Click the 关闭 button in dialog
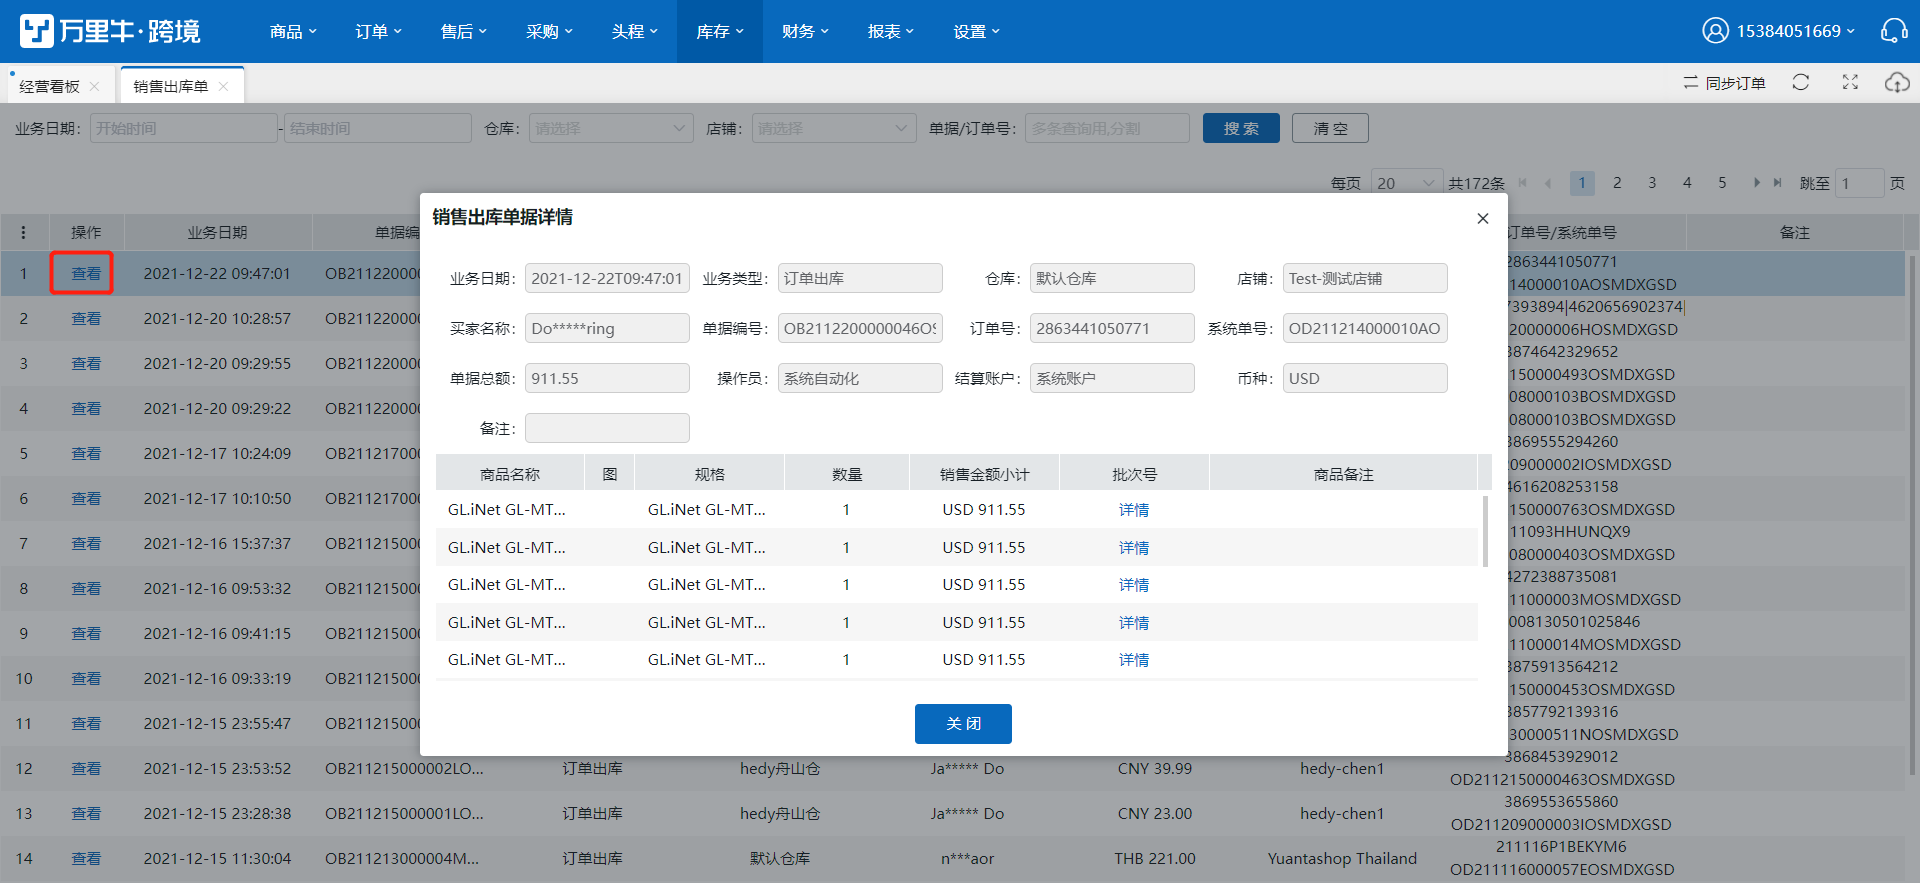Image resolution: width=1920 pixels, height=883 pixels. [x=963, y=724]
